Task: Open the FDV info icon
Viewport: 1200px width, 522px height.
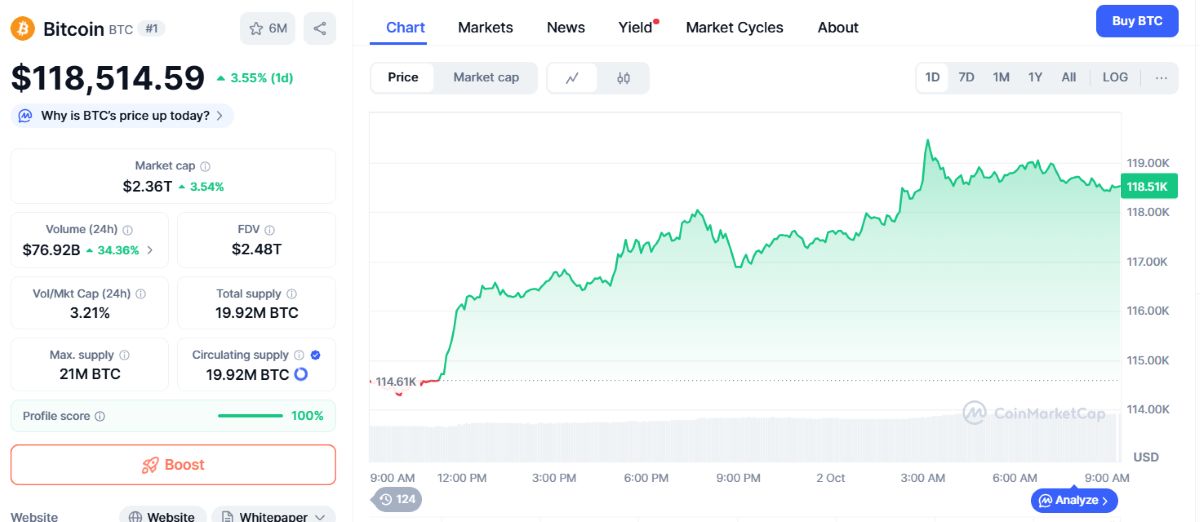Action: tap(270, 230)
